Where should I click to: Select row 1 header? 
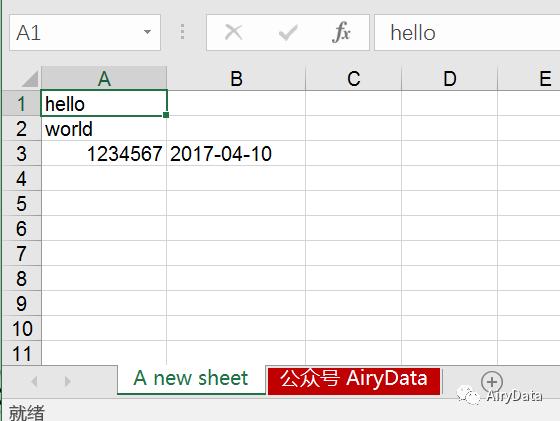[21, 104]
